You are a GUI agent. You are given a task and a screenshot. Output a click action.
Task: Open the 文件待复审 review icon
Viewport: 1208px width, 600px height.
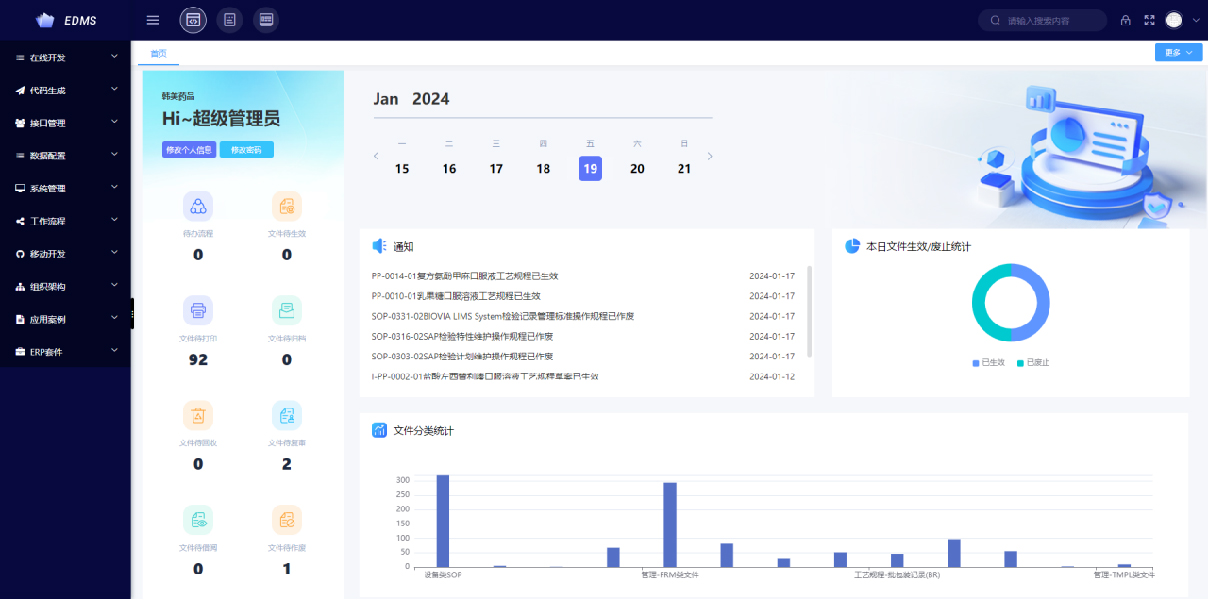287,415
